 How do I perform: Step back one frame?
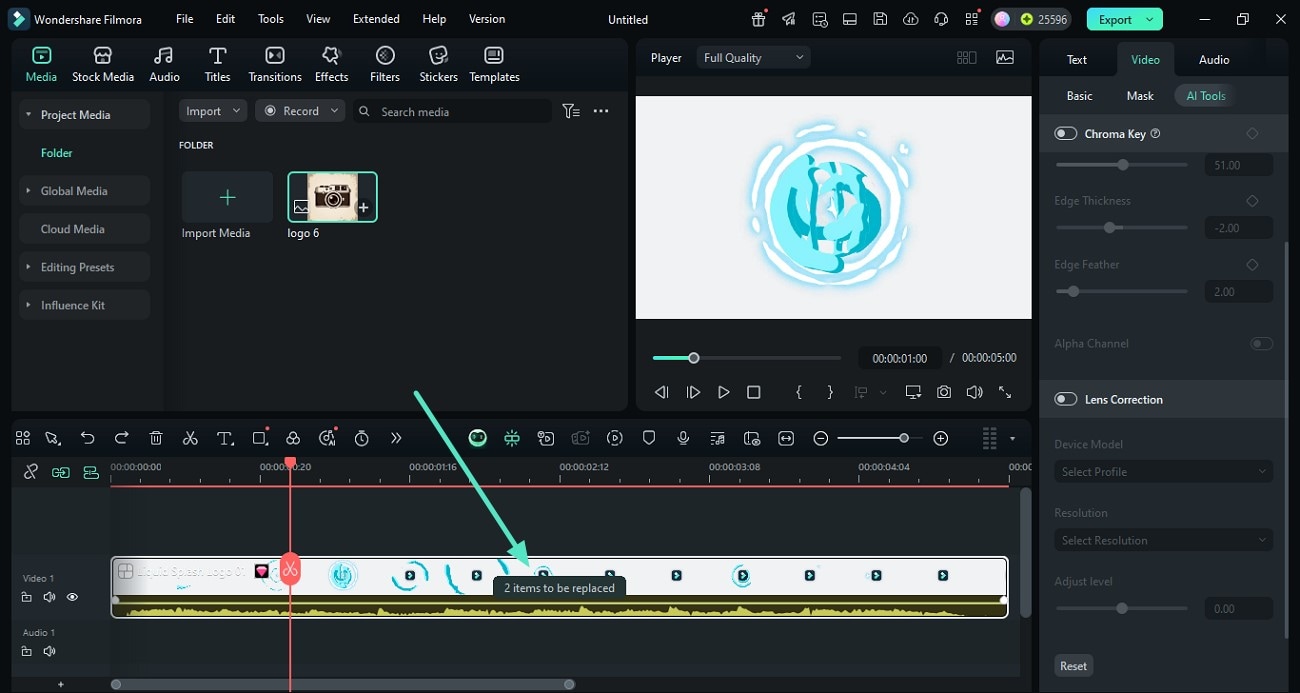tap(661, 393)
